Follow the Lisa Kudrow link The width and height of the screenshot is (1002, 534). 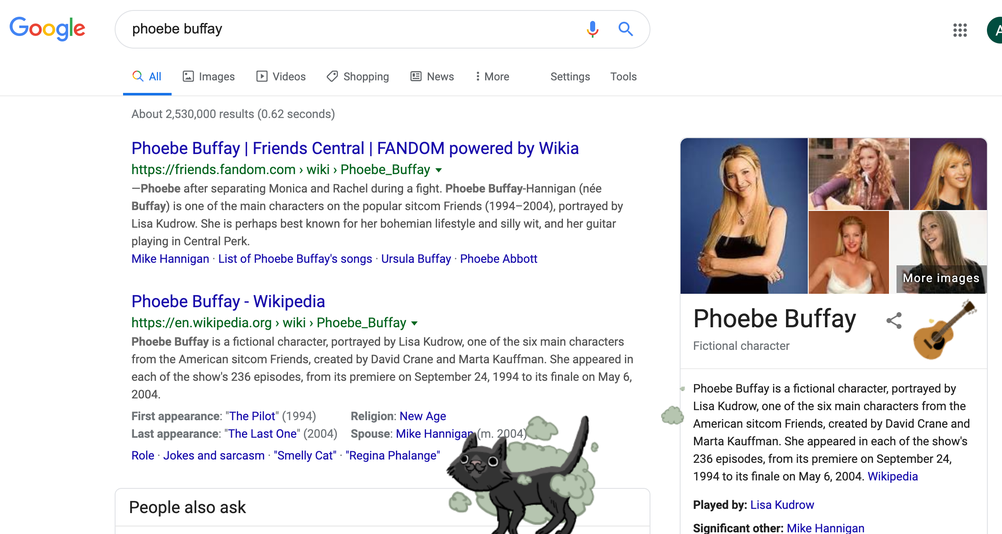782,505
